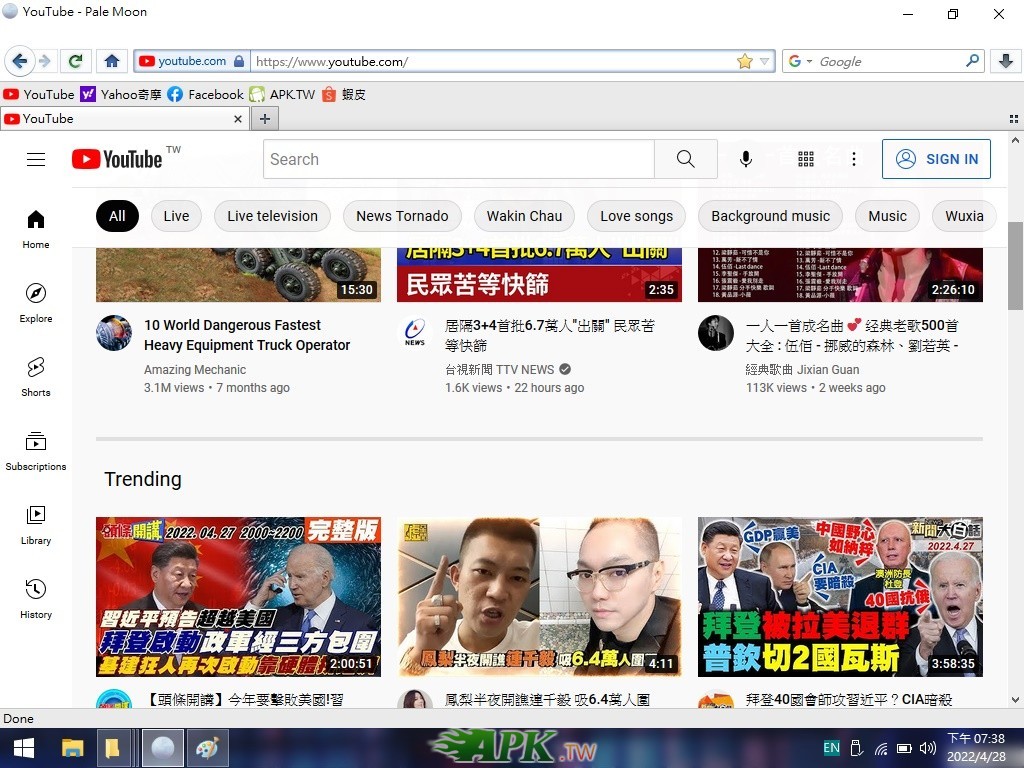Click the SIGN IN button
This screenshot has width=1024, height=768.
coord(936,159)
